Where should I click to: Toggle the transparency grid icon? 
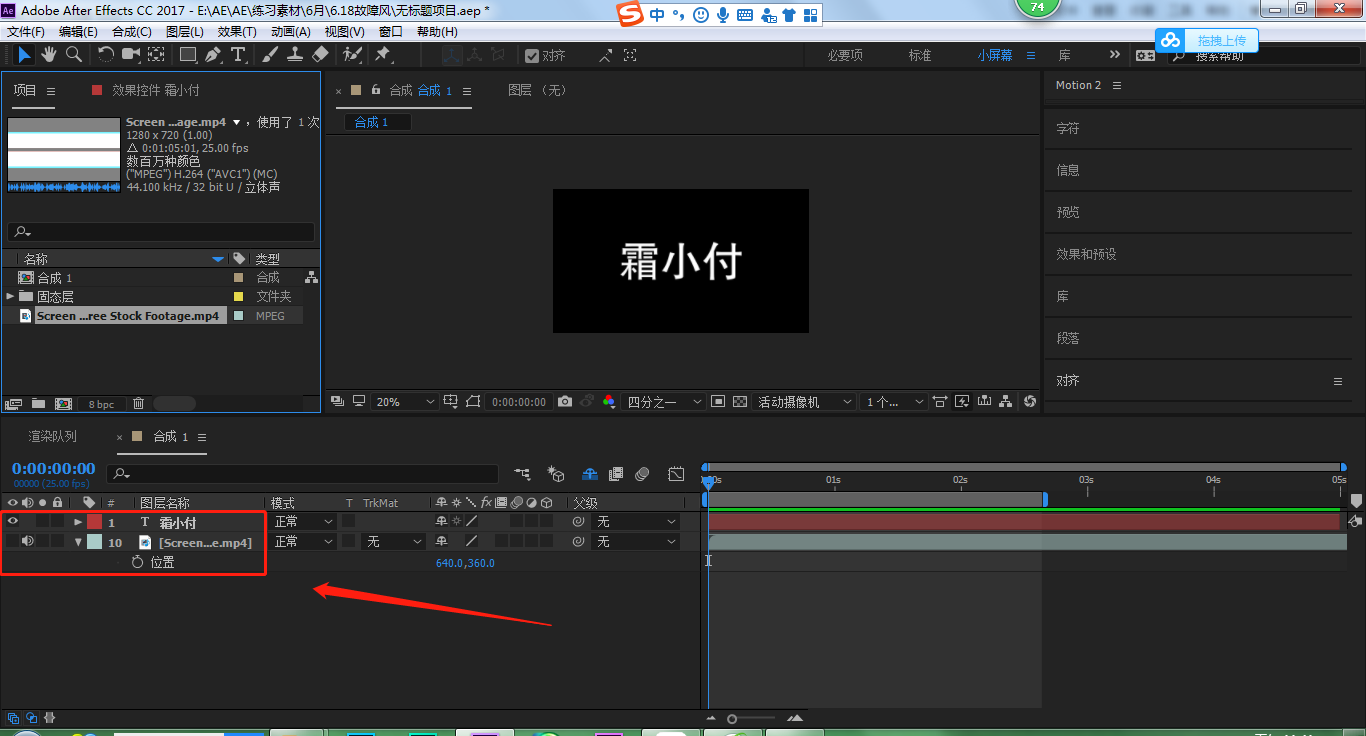coord(740,402)
